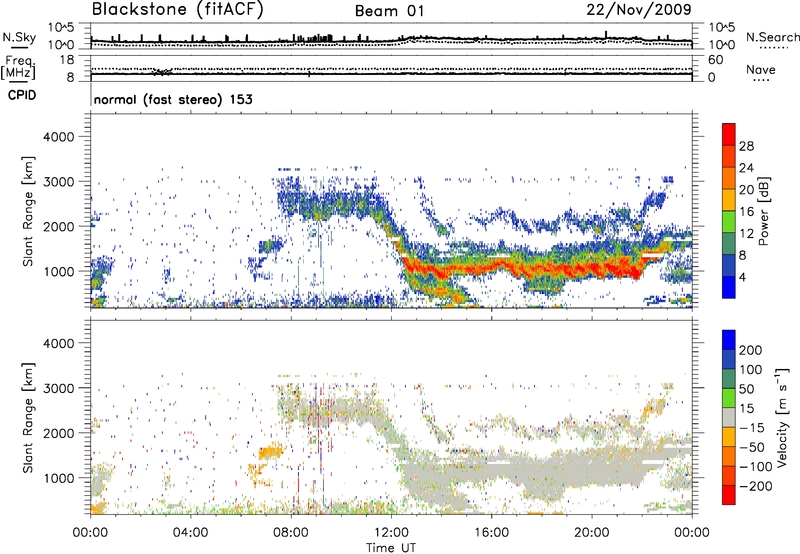Click the 'Time UT' axis label
Screen dimensions: 800x554
pos(391,548)
